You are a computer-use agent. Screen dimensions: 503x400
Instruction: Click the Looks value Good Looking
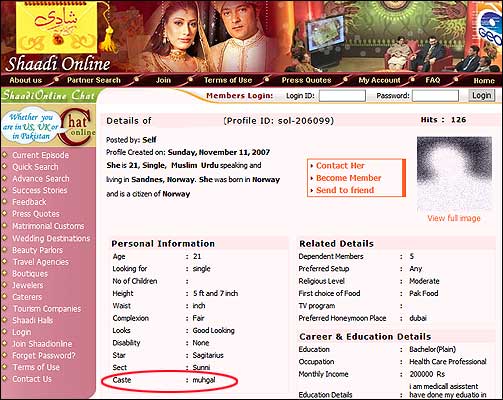tap(213, 330)
